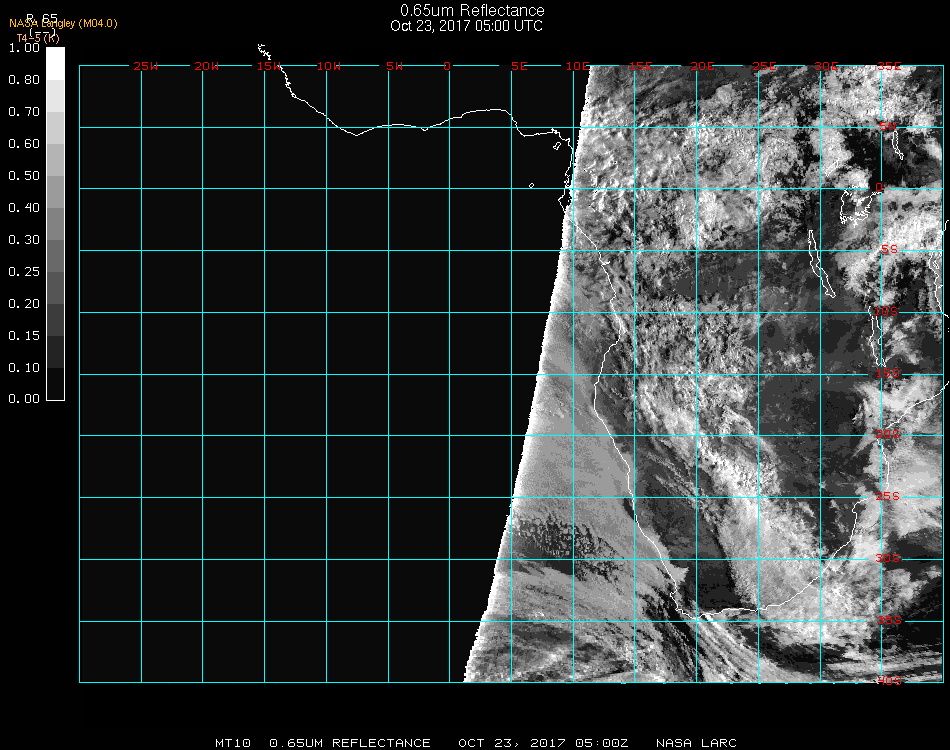Image resolution: width=950 pixels, height=750 pixels.
Task: Click the '10W' longitude label
Action: pyautogui.click(x=329, y=66)
